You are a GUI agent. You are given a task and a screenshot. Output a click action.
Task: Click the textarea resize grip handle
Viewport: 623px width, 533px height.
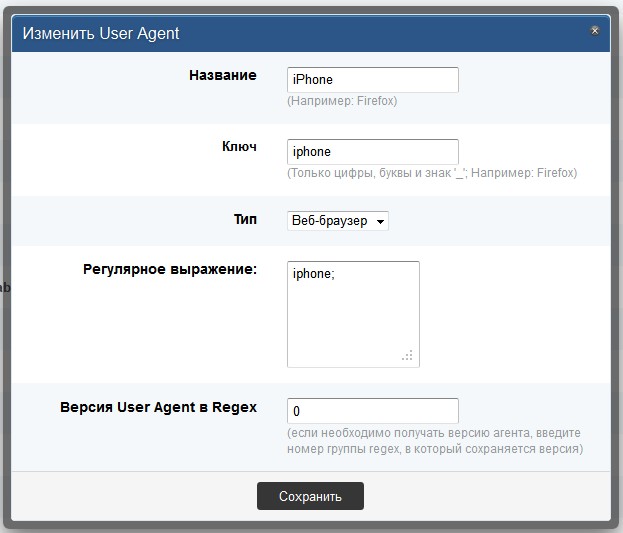coord(407,355)
